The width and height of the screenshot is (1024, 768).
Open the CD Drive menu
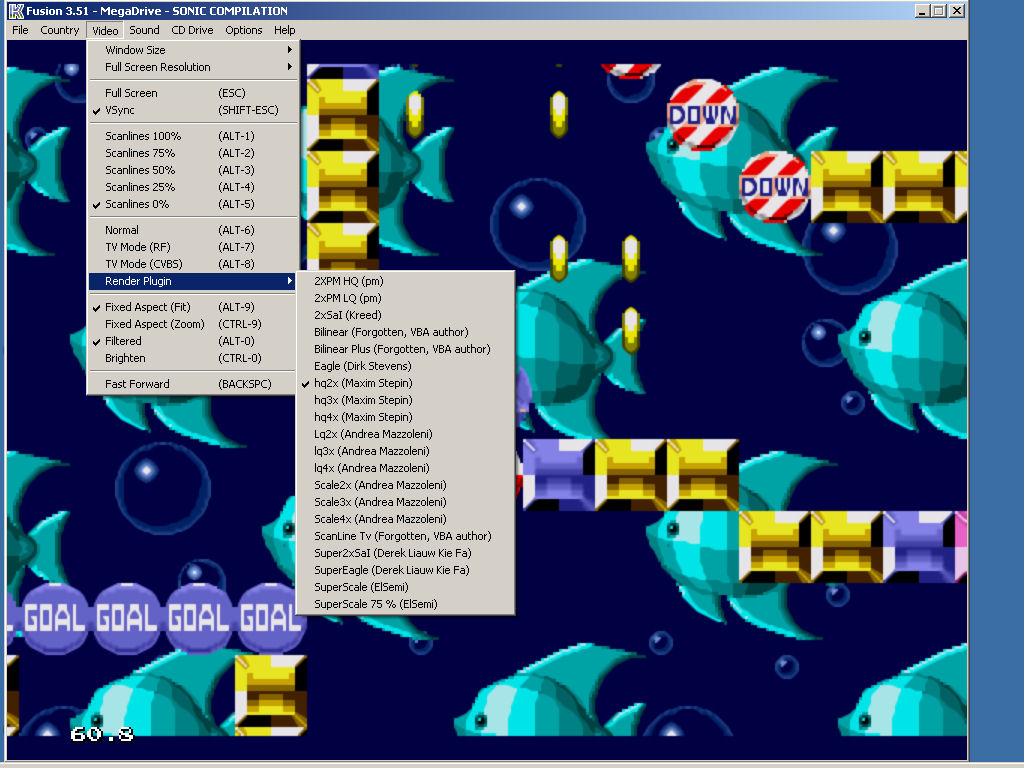[x=192, y=30]
